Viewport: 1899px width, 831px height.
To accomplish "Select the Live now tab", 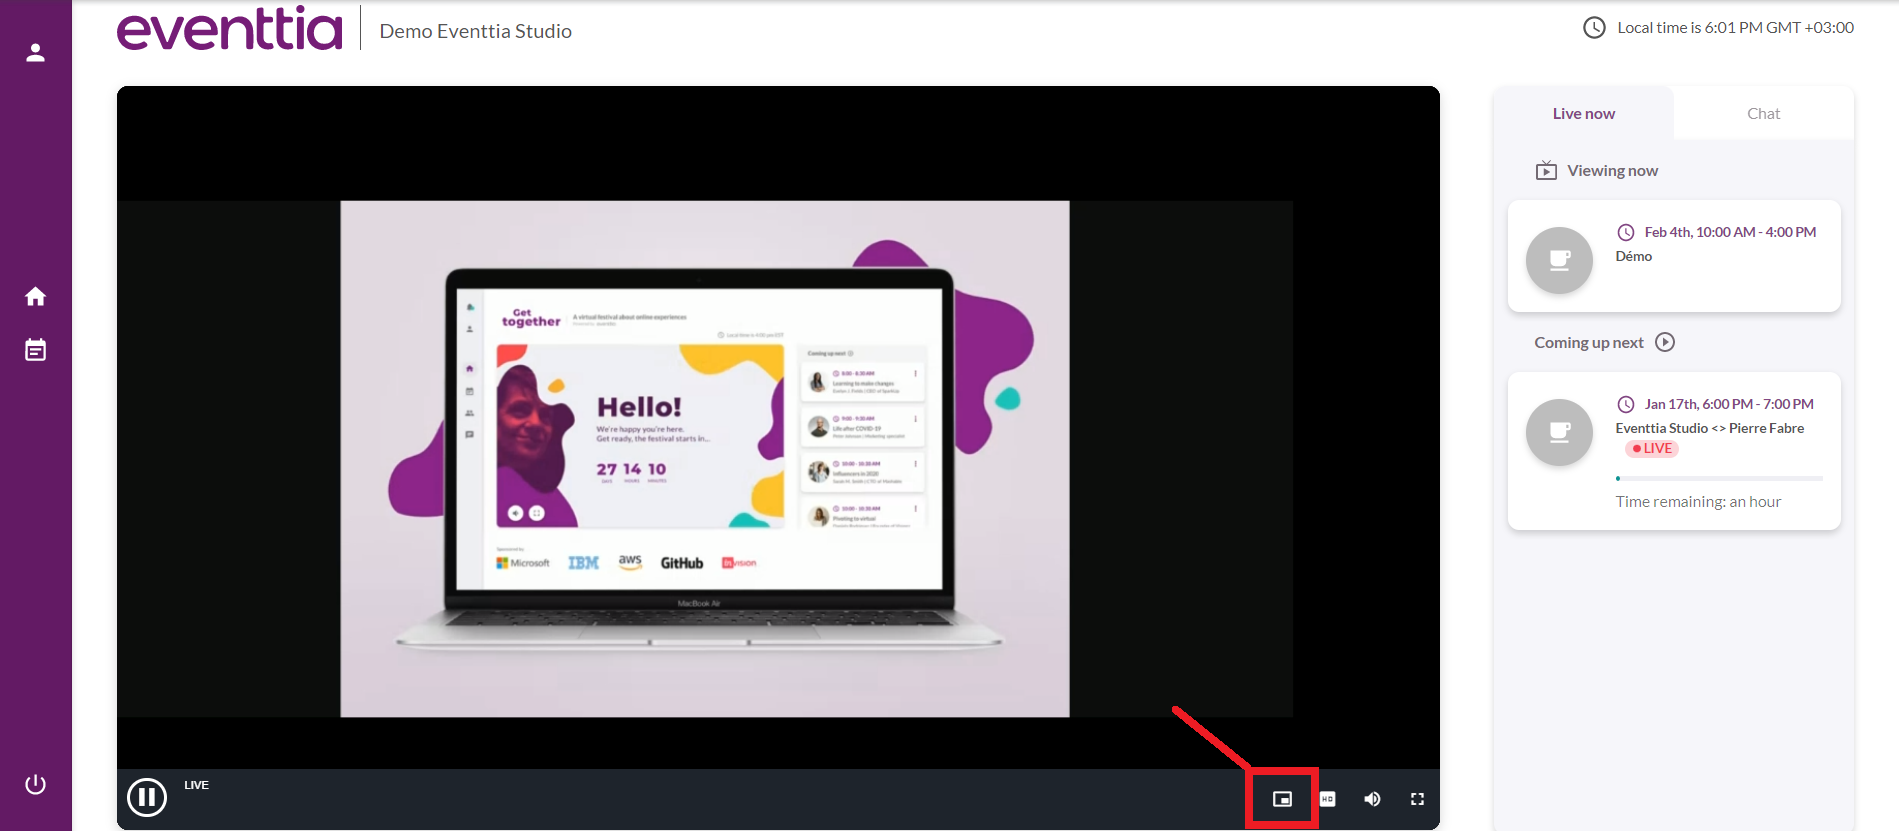I will pyautogui.click(x=1583, y=114).
